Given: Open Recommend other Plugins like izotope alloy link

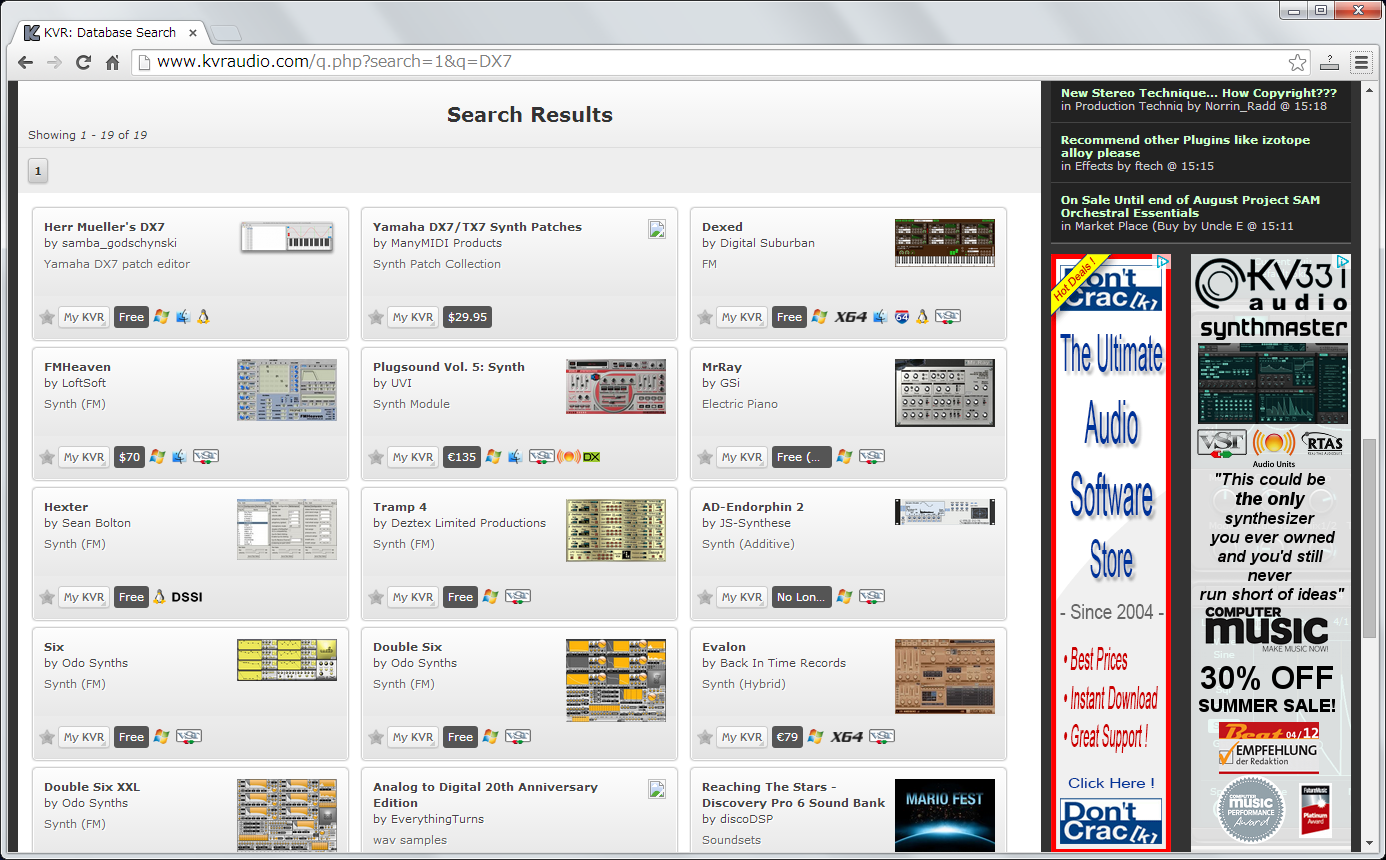Looking at the screenshot, I should coord(1185,146).
